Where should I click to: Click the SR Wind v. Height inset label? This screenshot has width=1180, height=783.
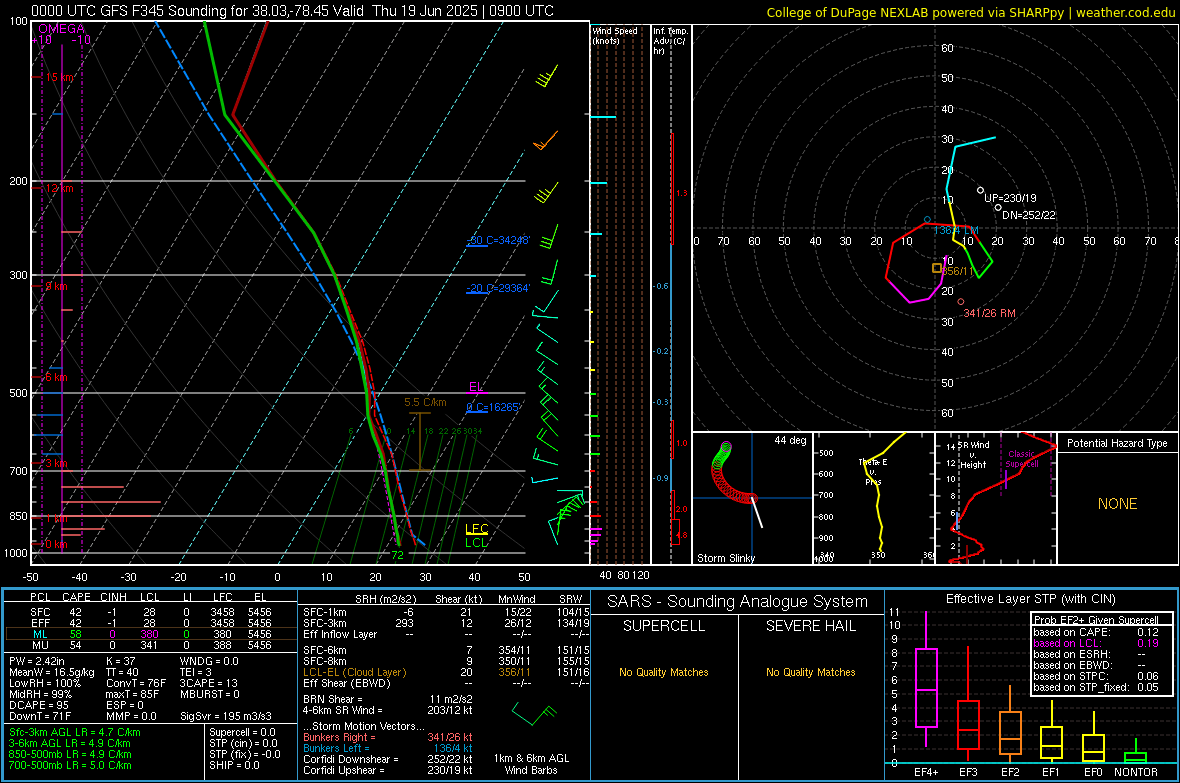click(973, 455)
